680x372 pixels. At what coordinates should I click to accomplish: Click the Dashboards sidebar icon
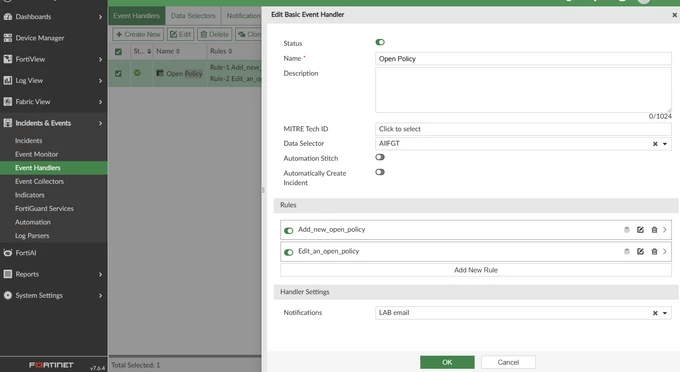7,16
